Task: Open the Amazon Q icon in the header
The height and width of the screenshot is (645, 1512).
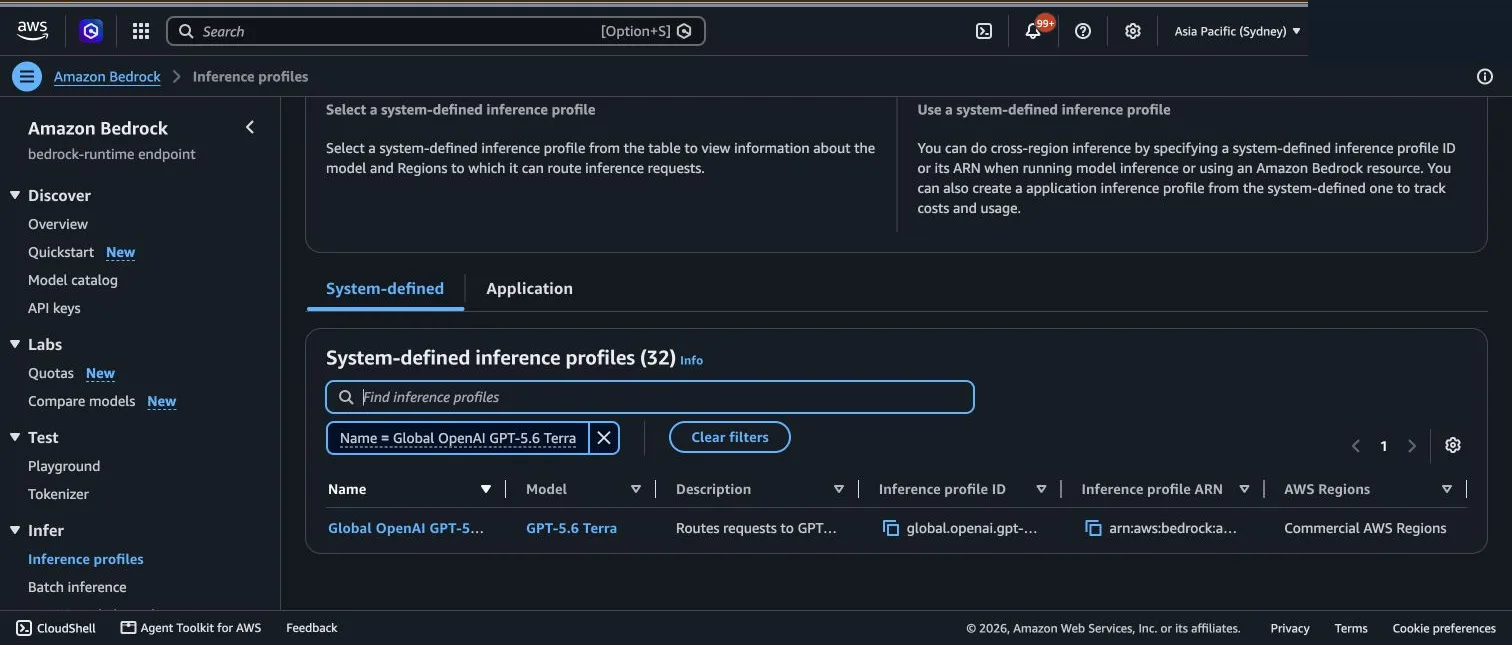Action: (x=91, y=31)
